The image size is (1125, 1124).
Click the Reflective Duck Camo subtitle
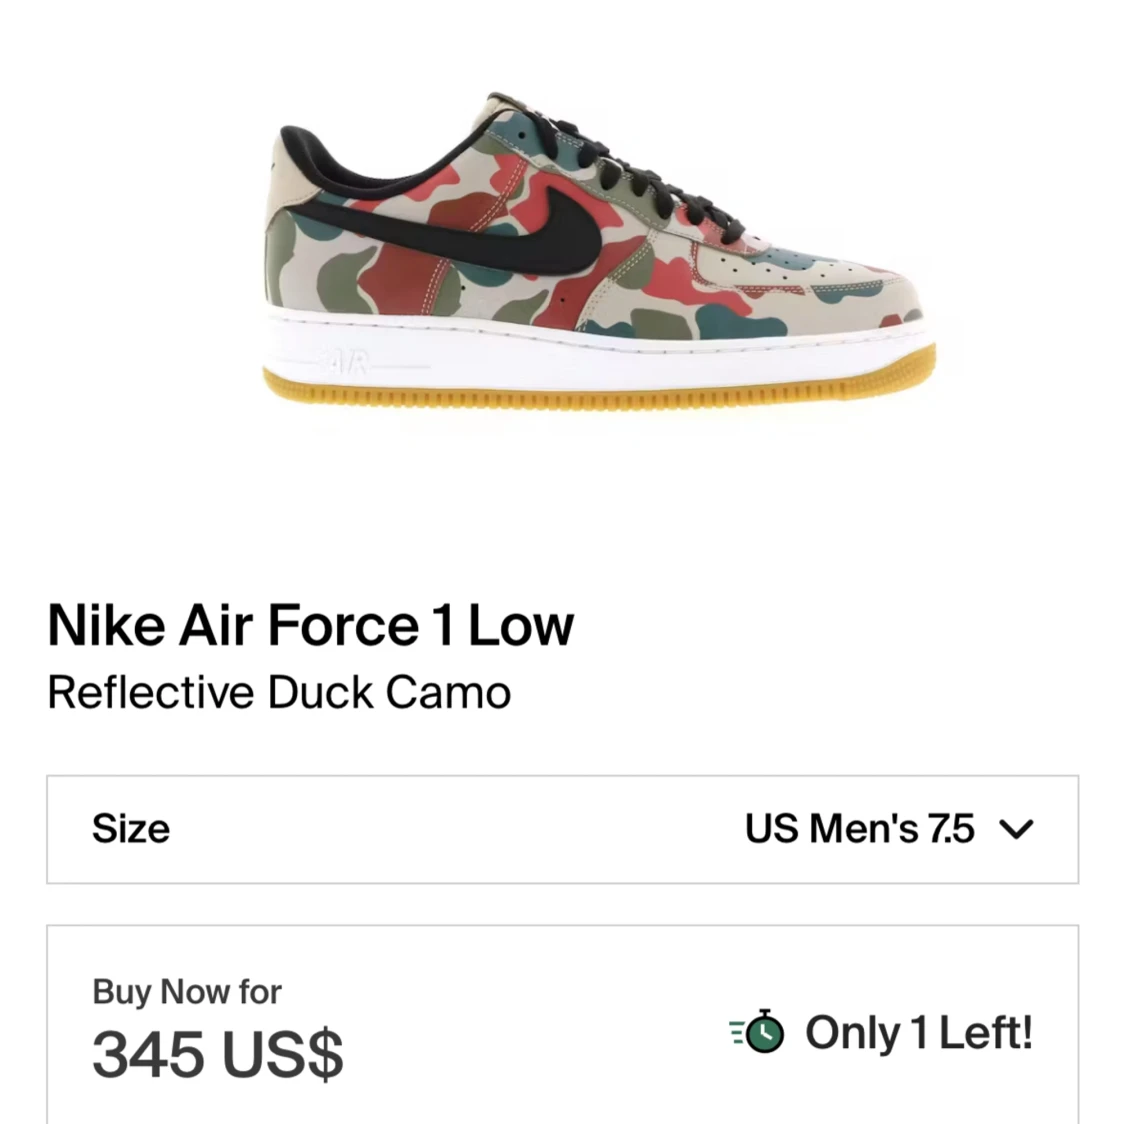coord(279,693)
